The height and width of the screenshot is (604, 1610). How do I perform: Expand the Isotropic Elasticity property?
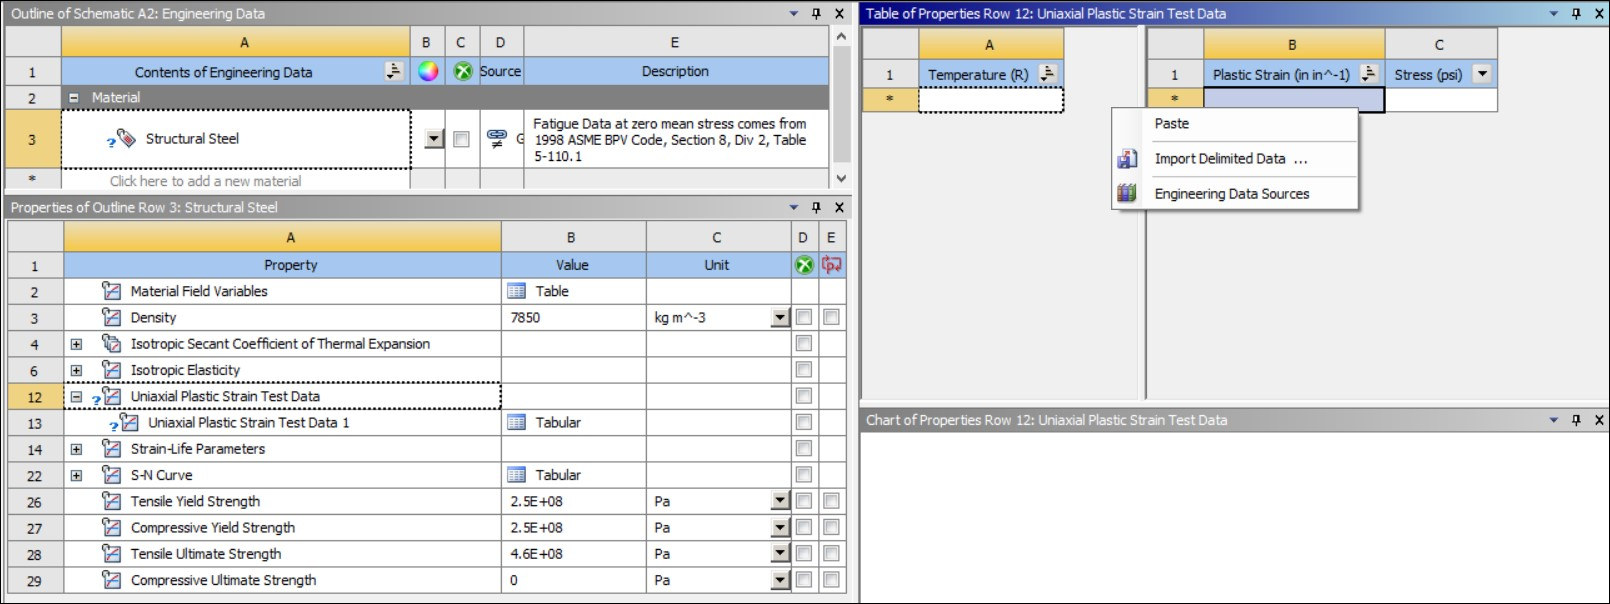[76, 370]
